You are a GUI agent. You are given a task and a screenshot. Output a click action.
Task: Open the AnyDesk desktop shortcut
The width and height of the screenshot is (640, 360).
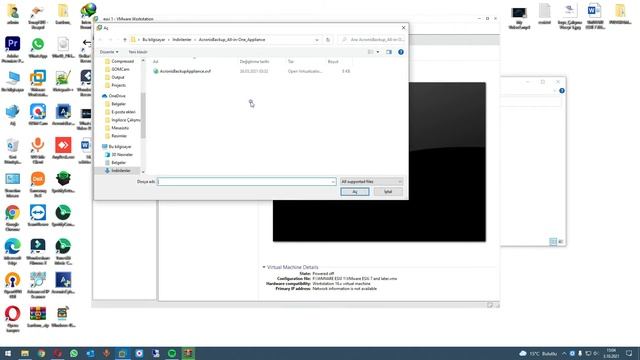pyautogui.click(x=63, y=148)
